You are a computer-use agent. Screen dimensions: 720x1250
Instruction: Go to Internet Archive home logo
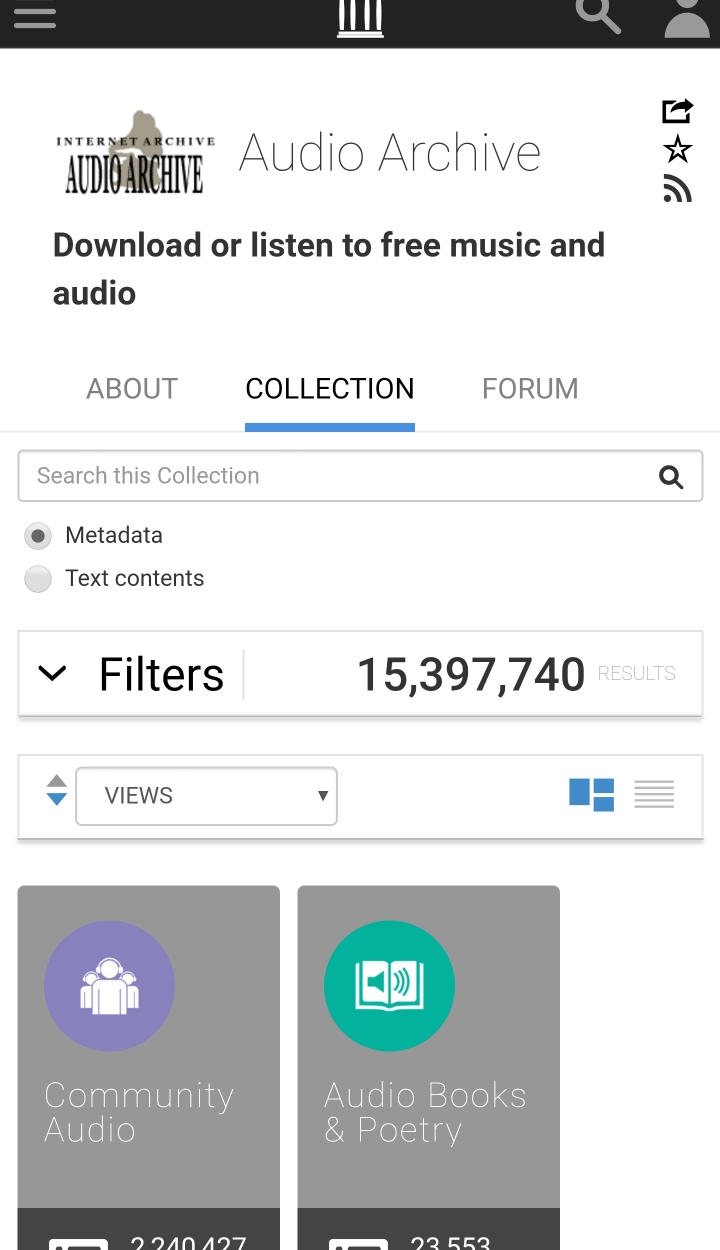360,18
